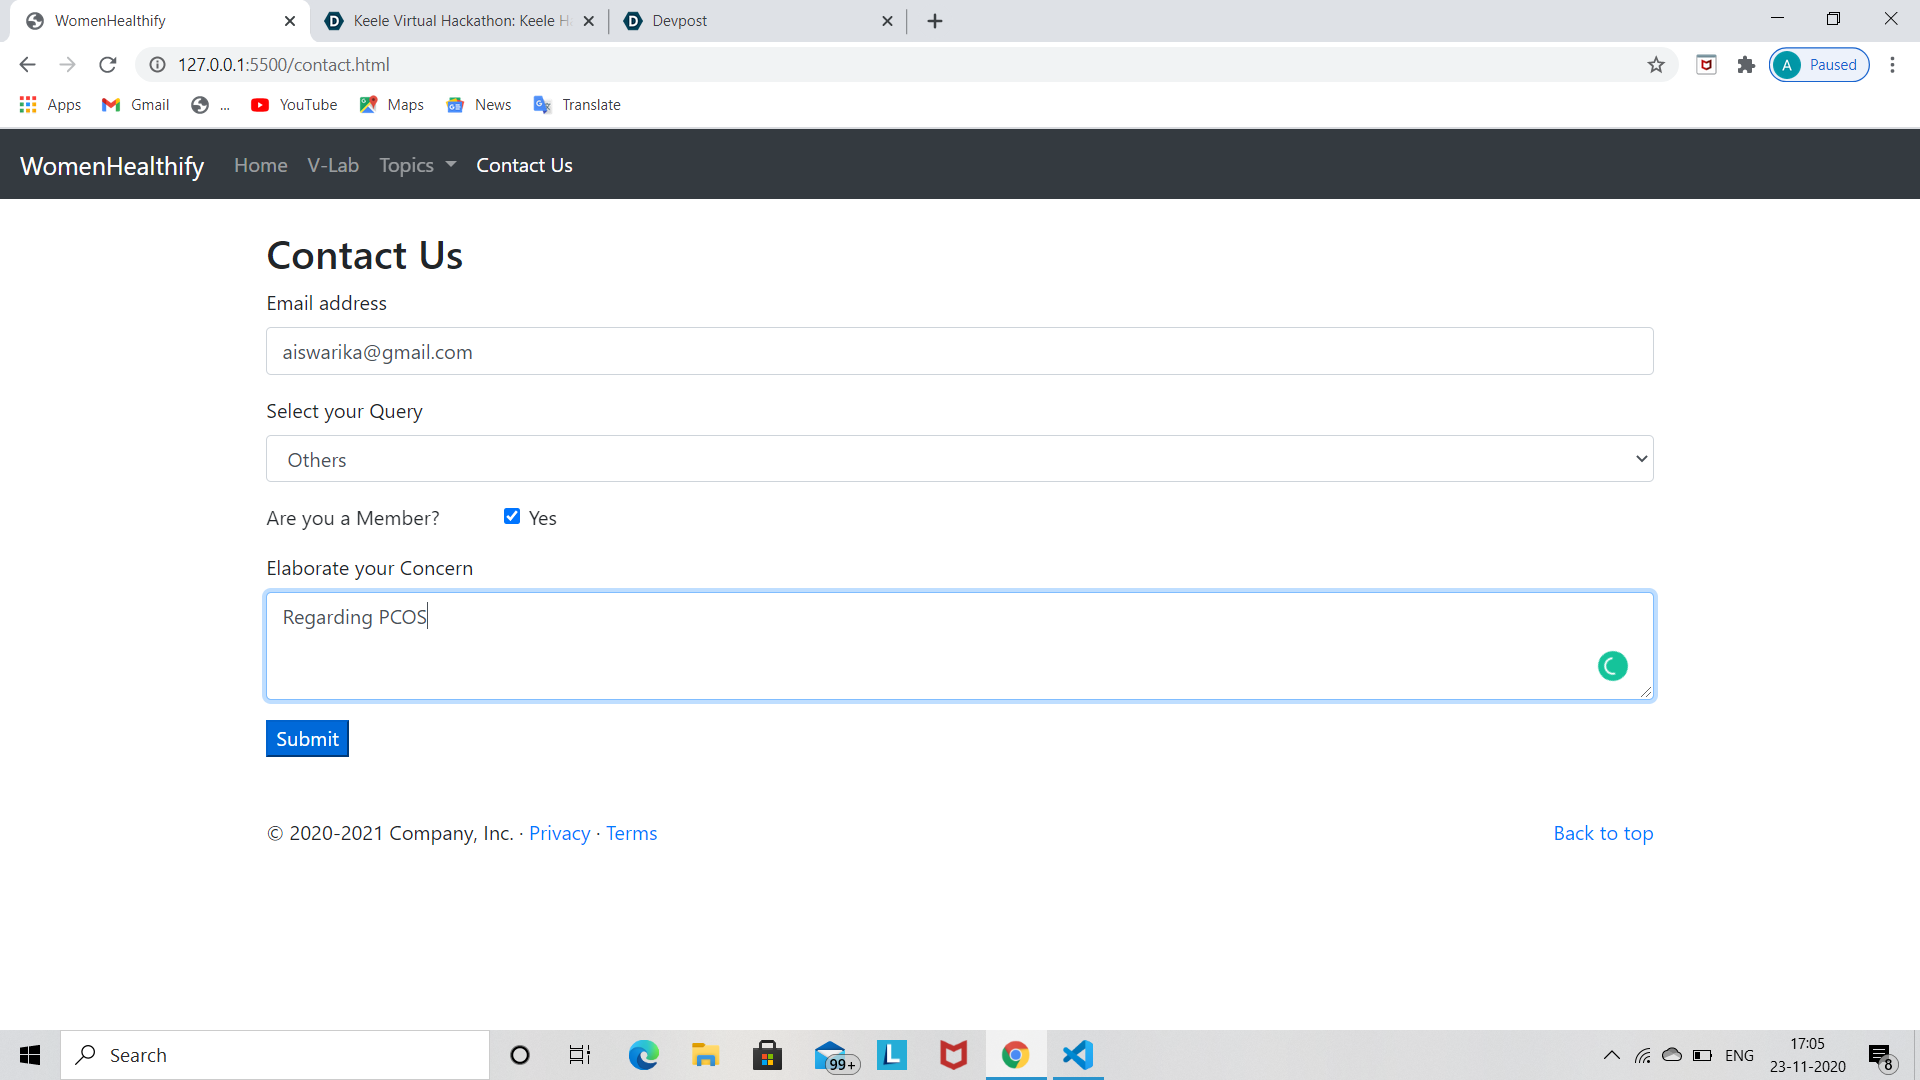1920x1080 pixels.
Task: Bookmark page with star icon
Action: [x=1656, y=65]
